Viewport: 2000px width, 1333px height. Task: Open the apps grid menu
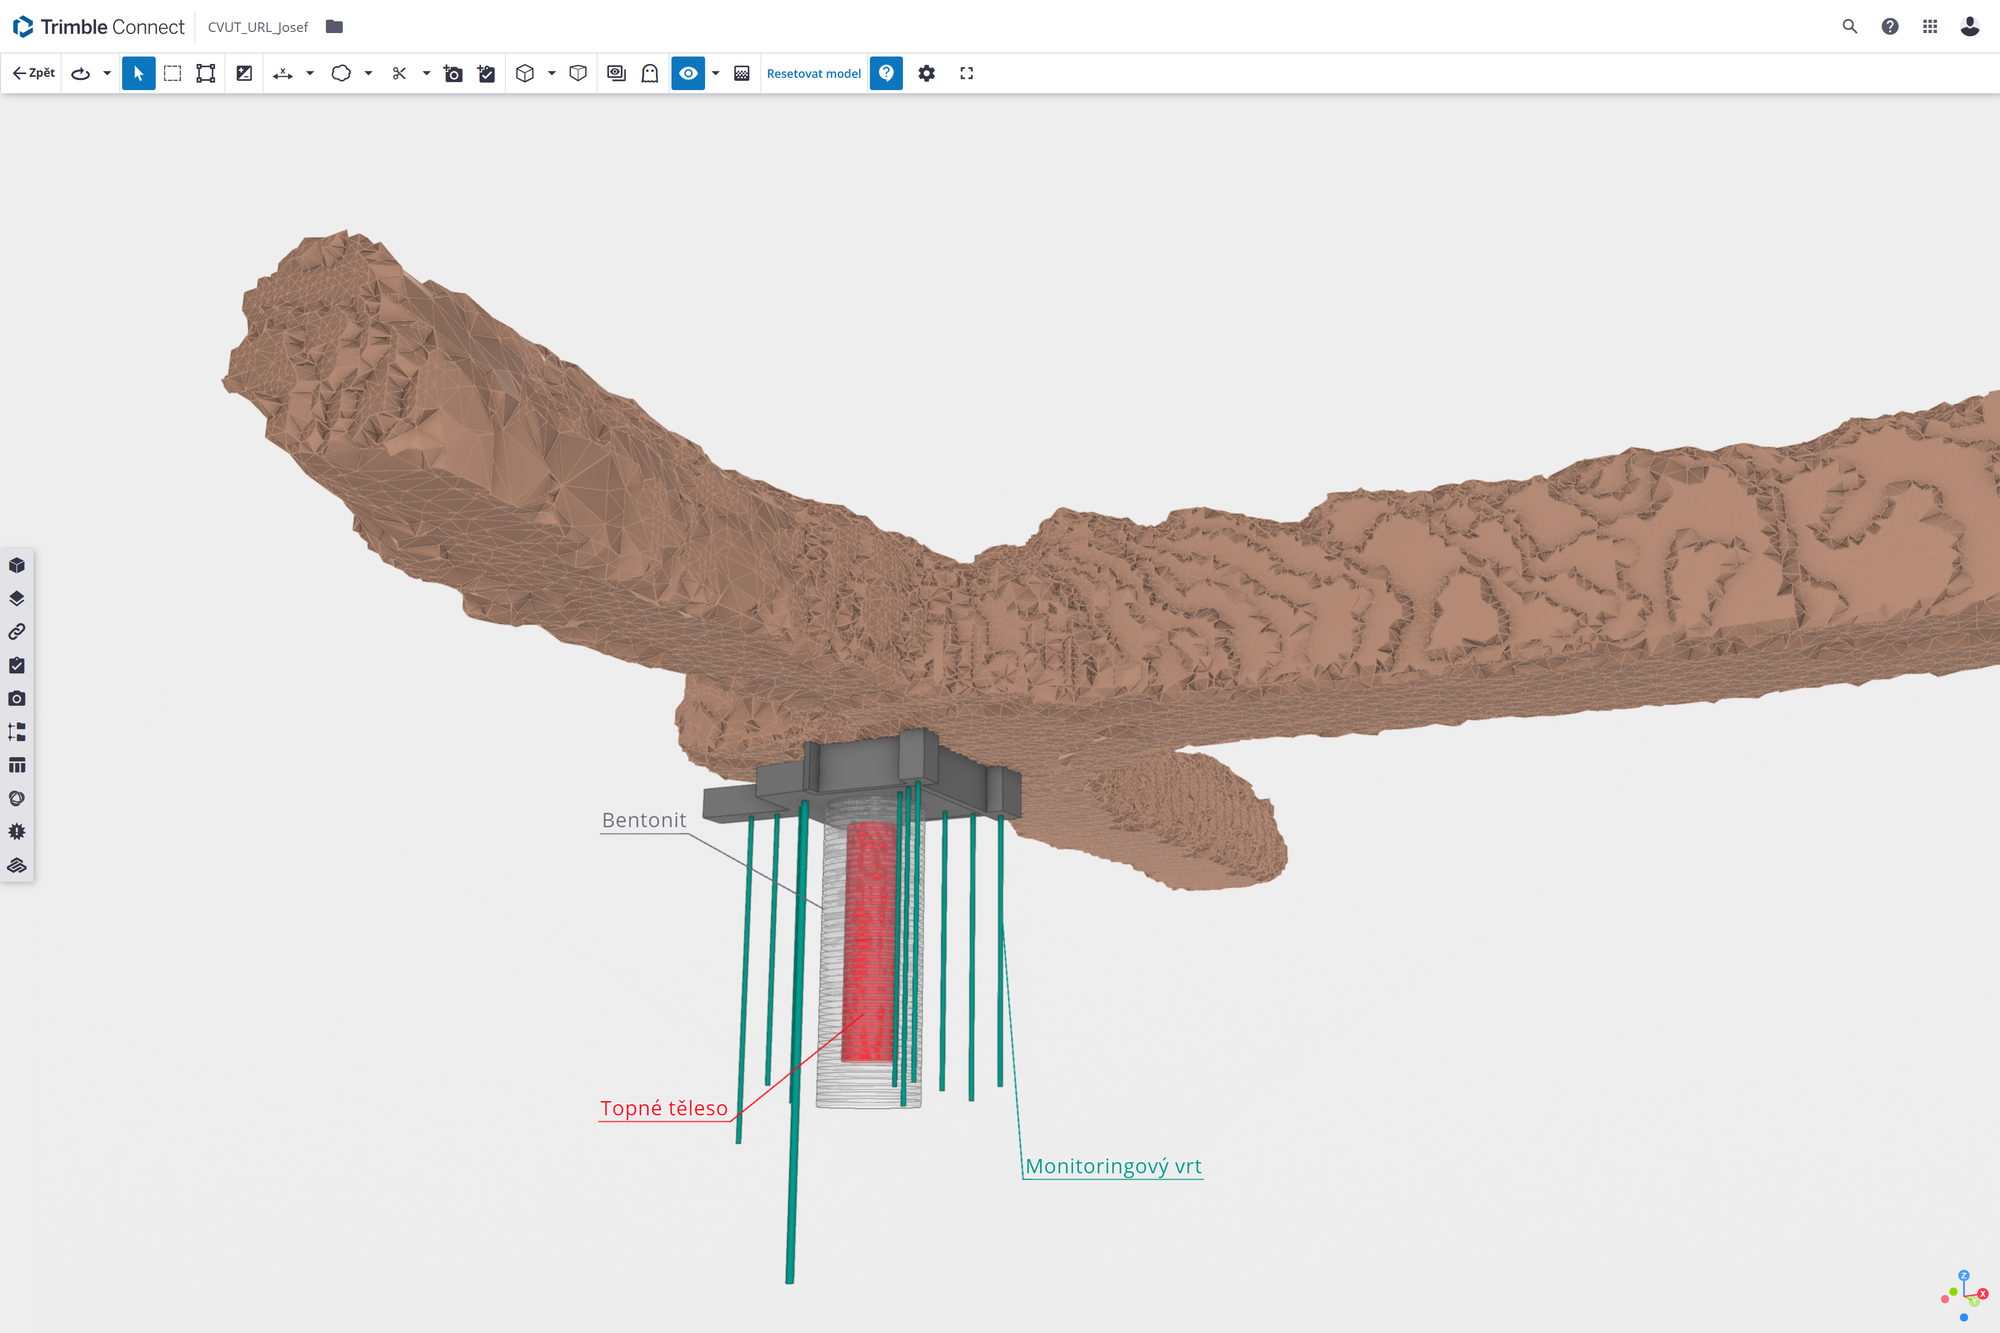[x=1930, y=27]
